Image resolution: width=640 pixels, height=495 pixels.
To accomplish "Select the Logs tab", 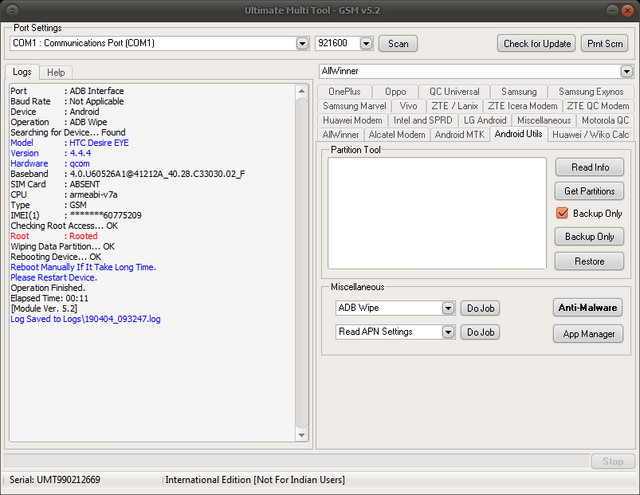I will coord(22,72).
